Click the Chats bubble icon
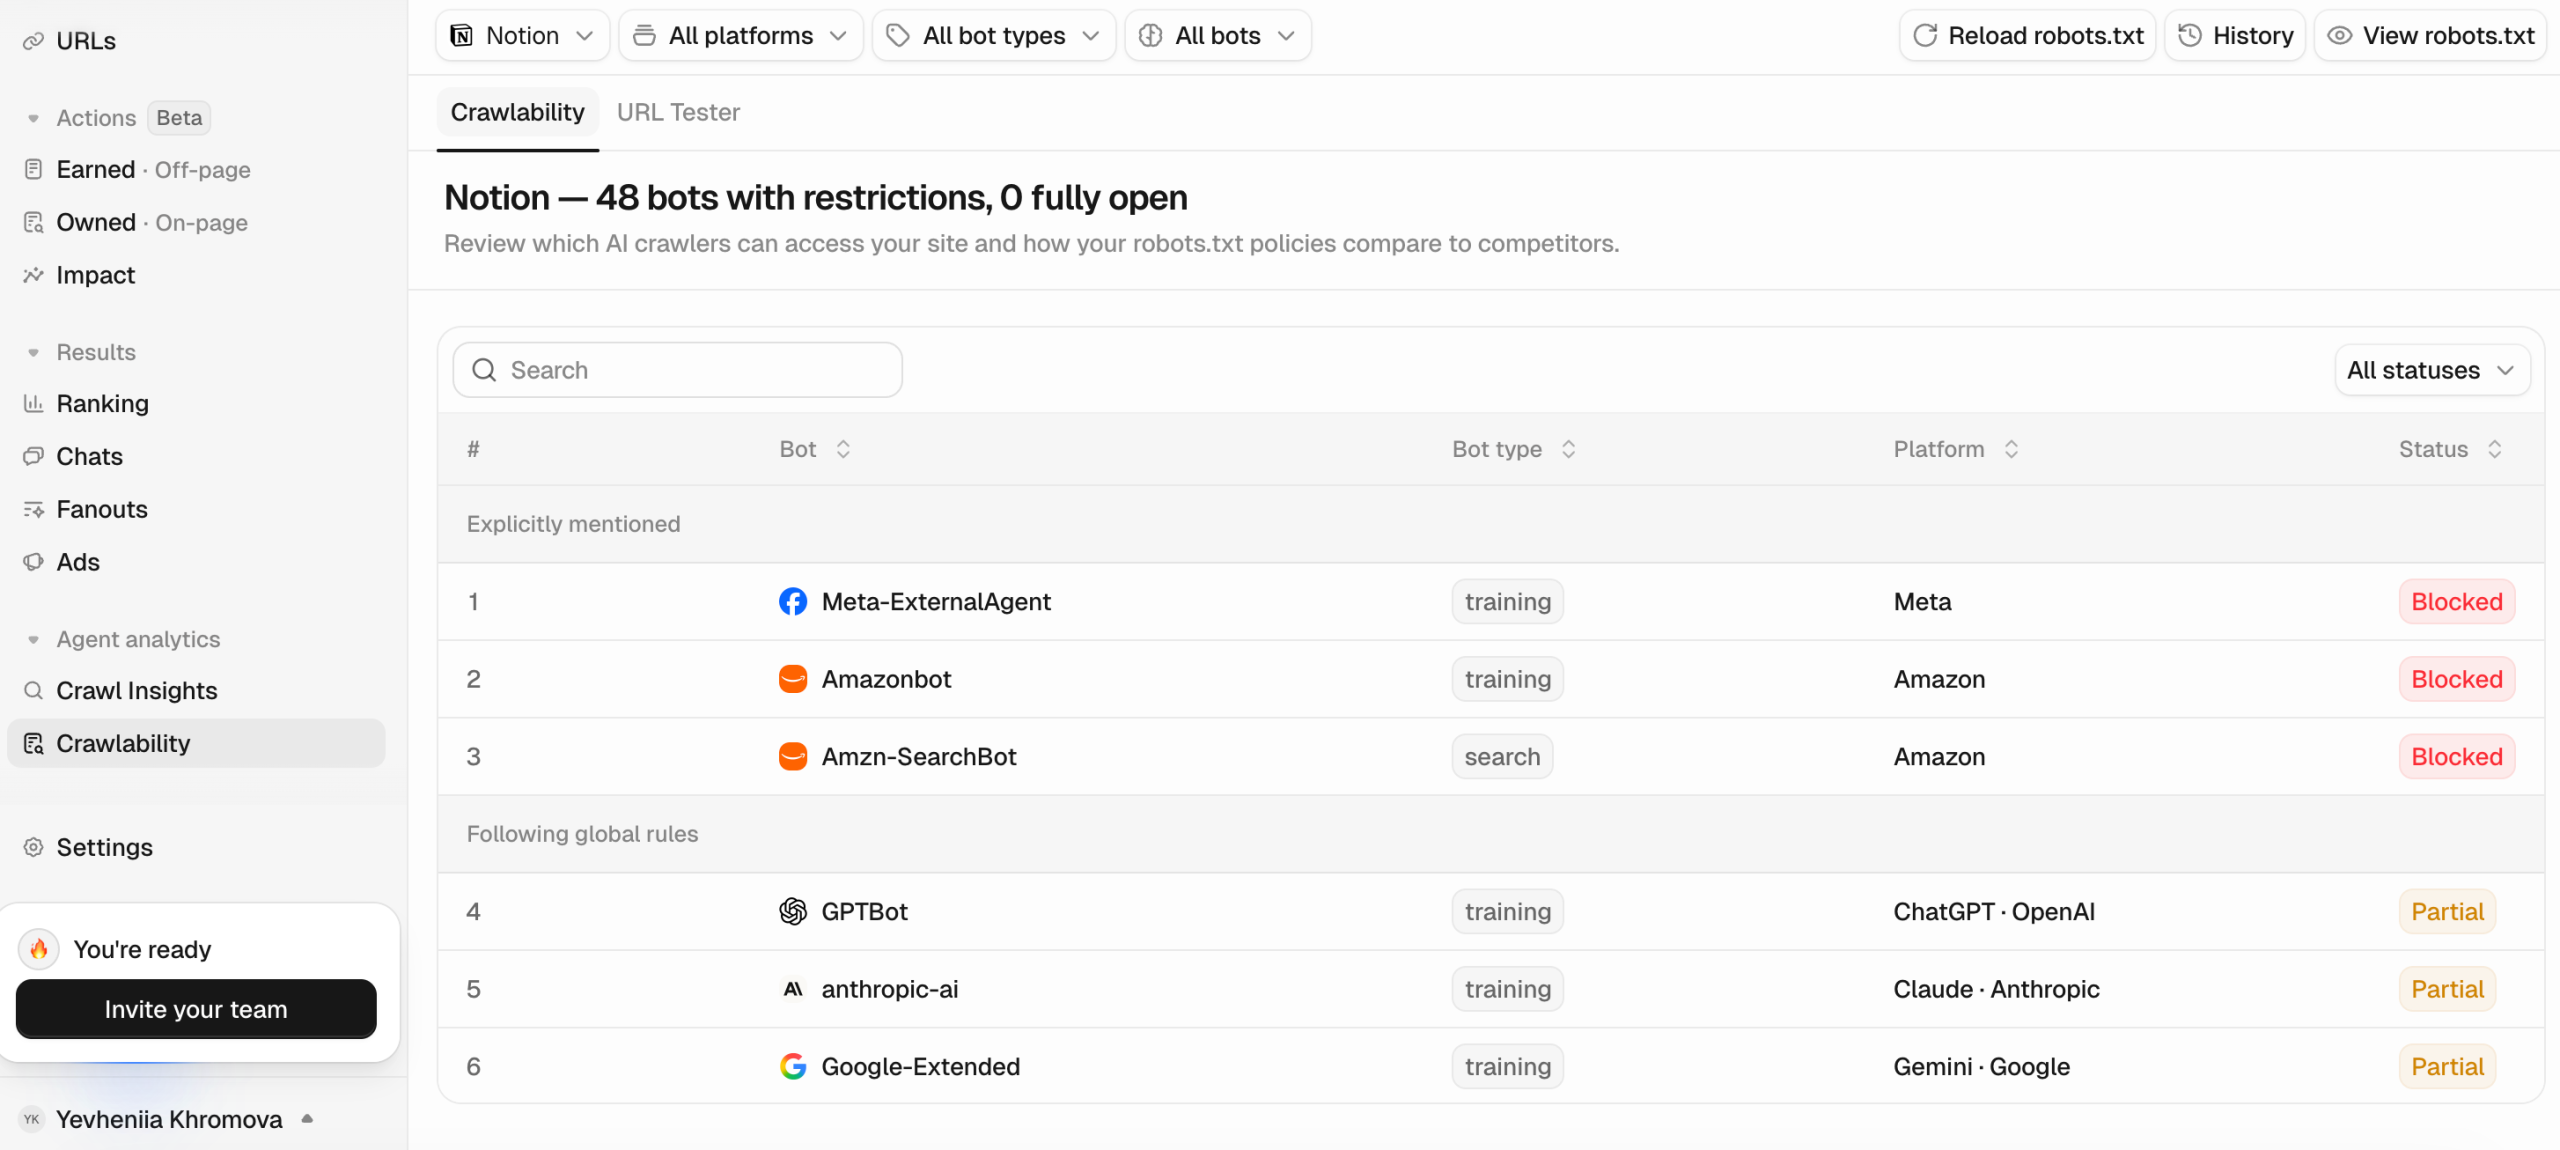Viewport: 2560px width, 1150px height. tap(33, 456)
